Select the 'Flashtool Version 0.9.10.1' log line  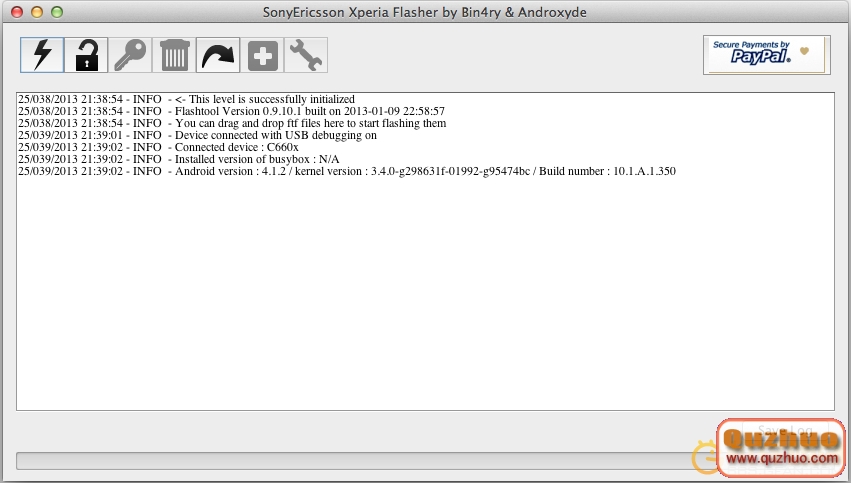(231, 111)
